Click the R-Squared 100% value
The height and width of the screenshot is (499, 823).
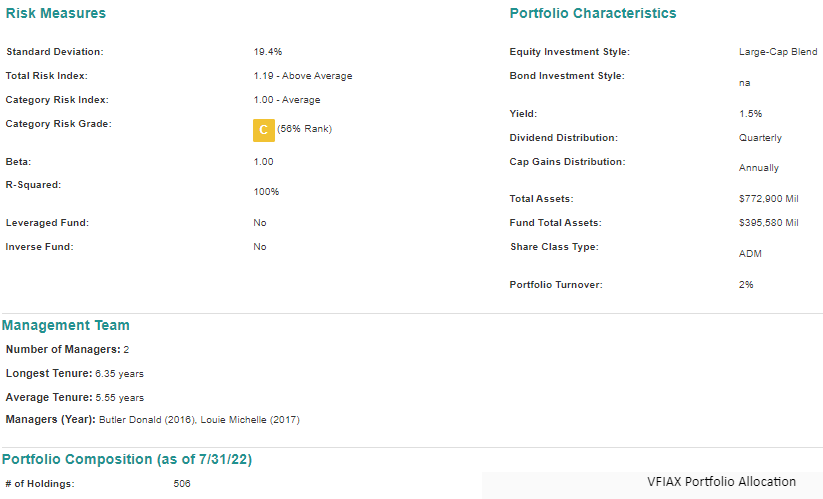(266, 191)
